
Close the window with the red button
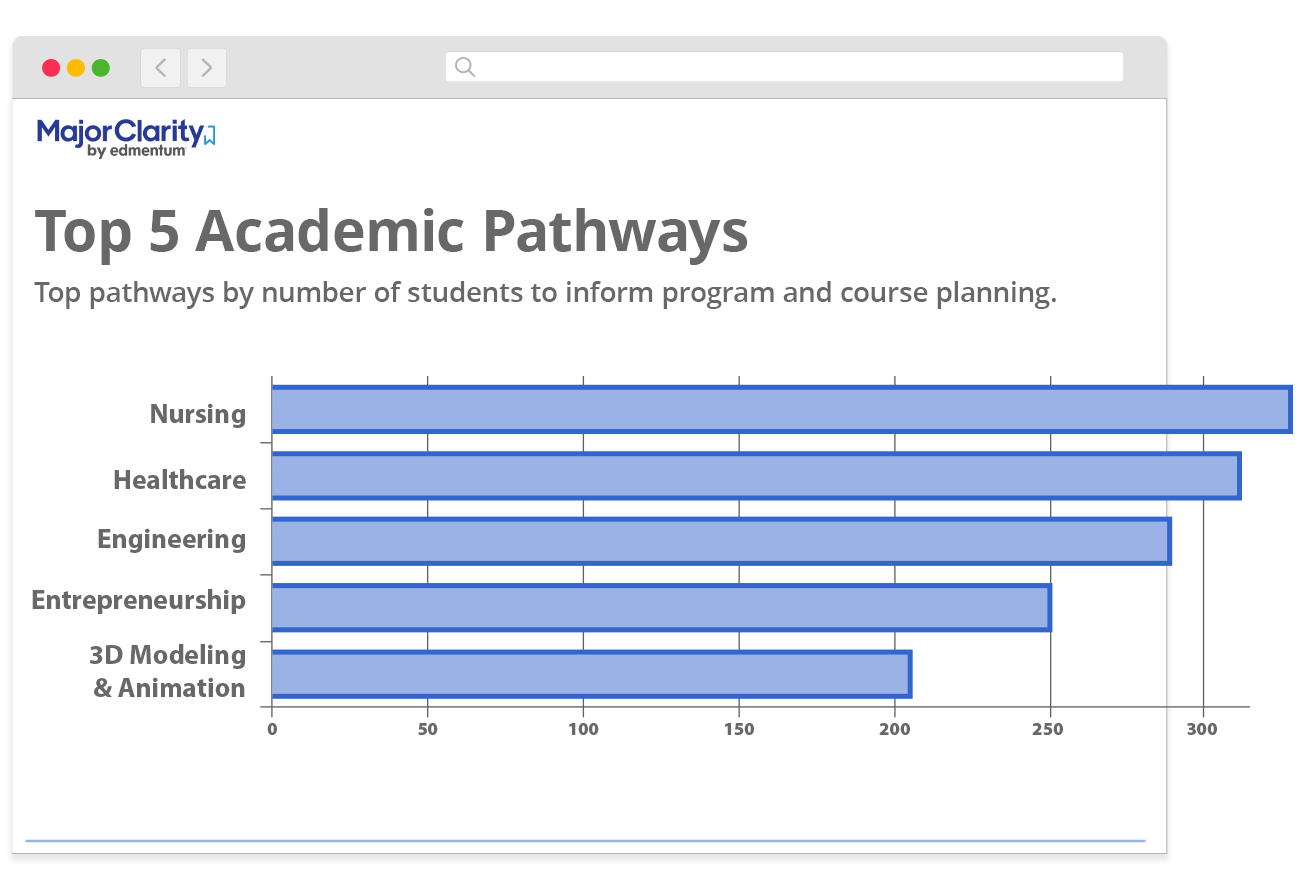[51, 68]
